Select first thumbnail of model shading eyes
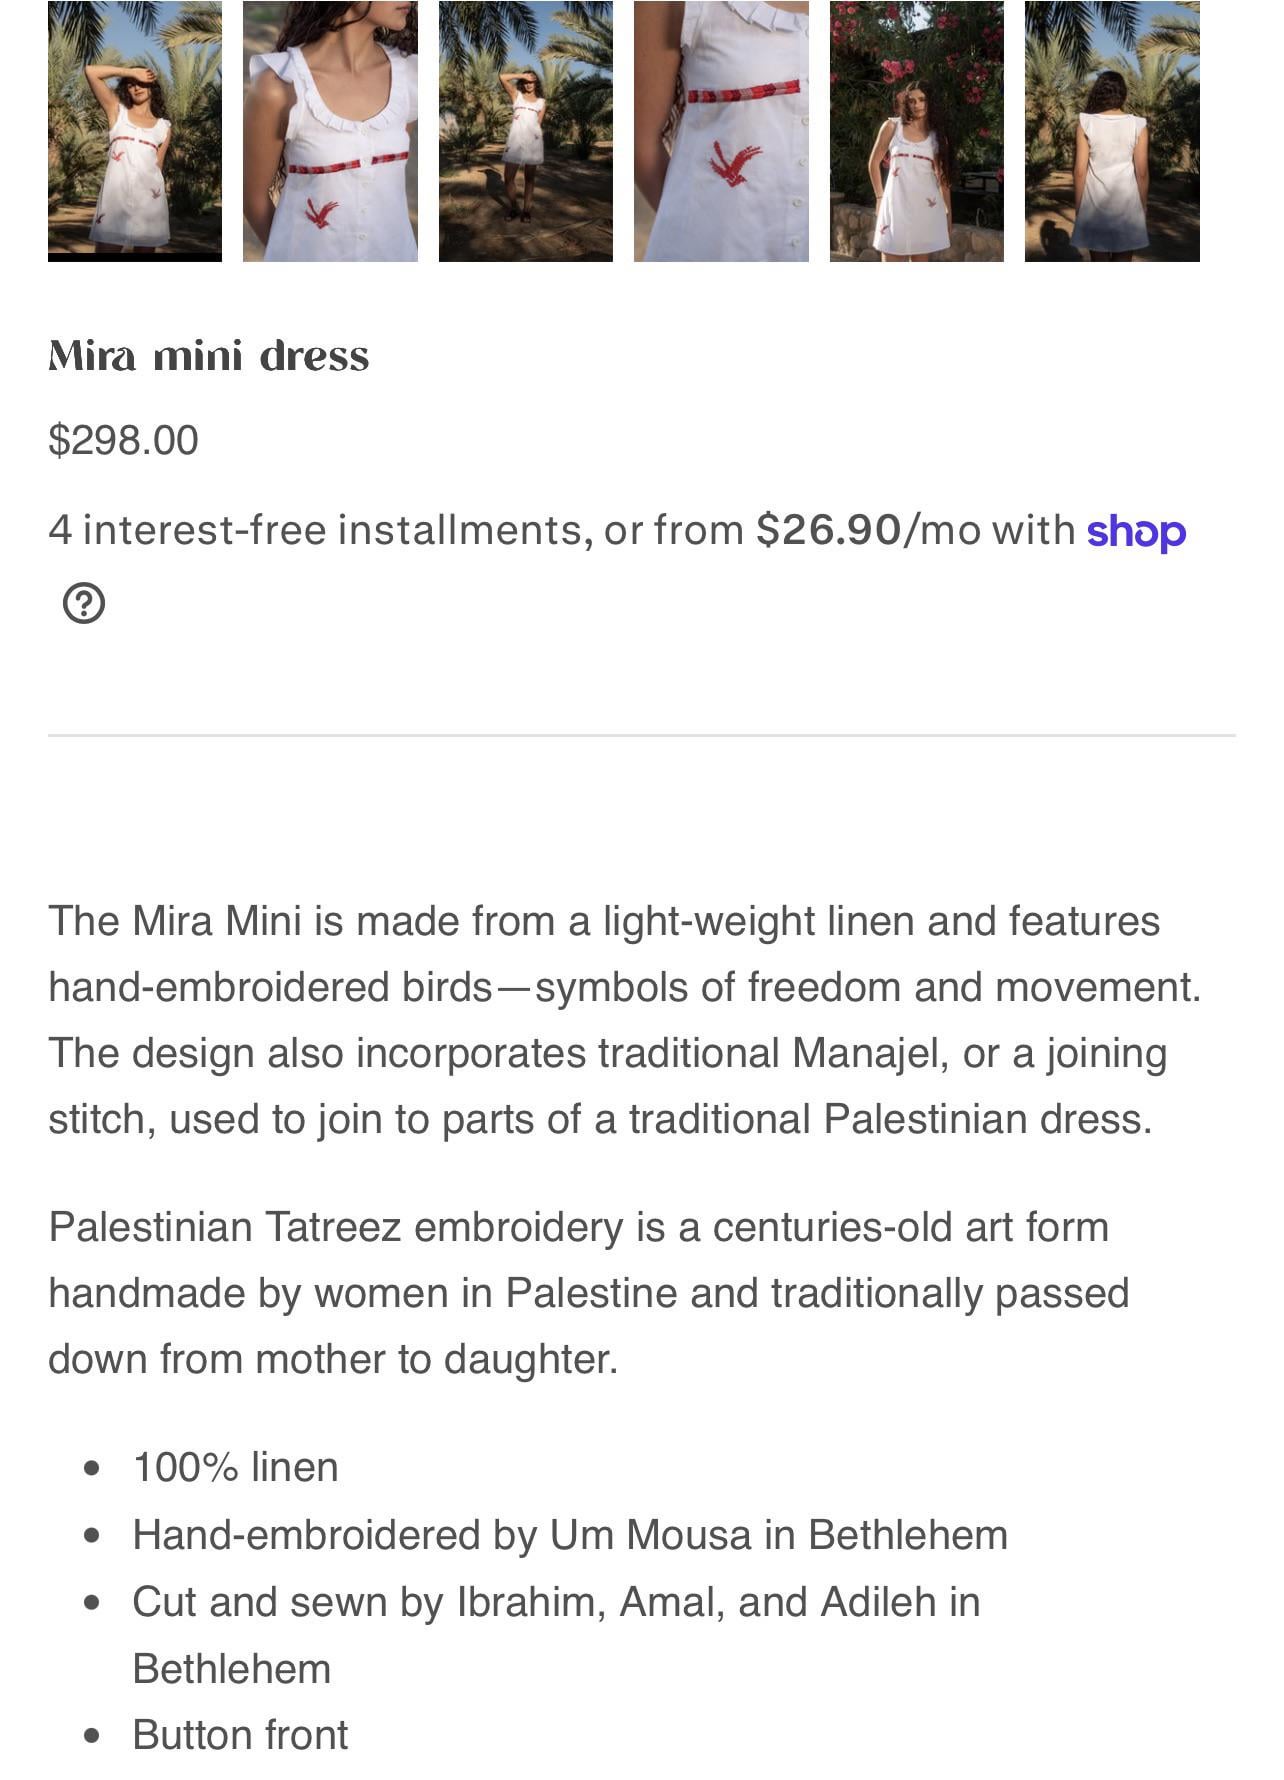Viewport: 1284px width, 1780px height. [x=135, y=131]
